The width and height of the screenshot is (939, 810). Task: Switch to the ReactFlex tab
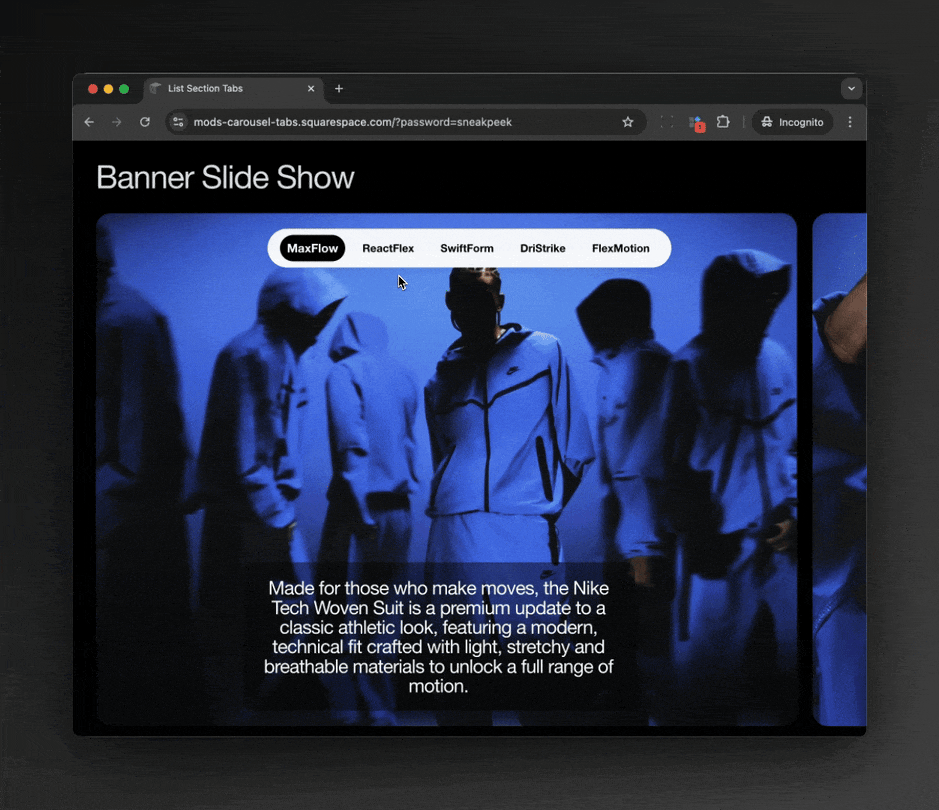click(388, 248)
